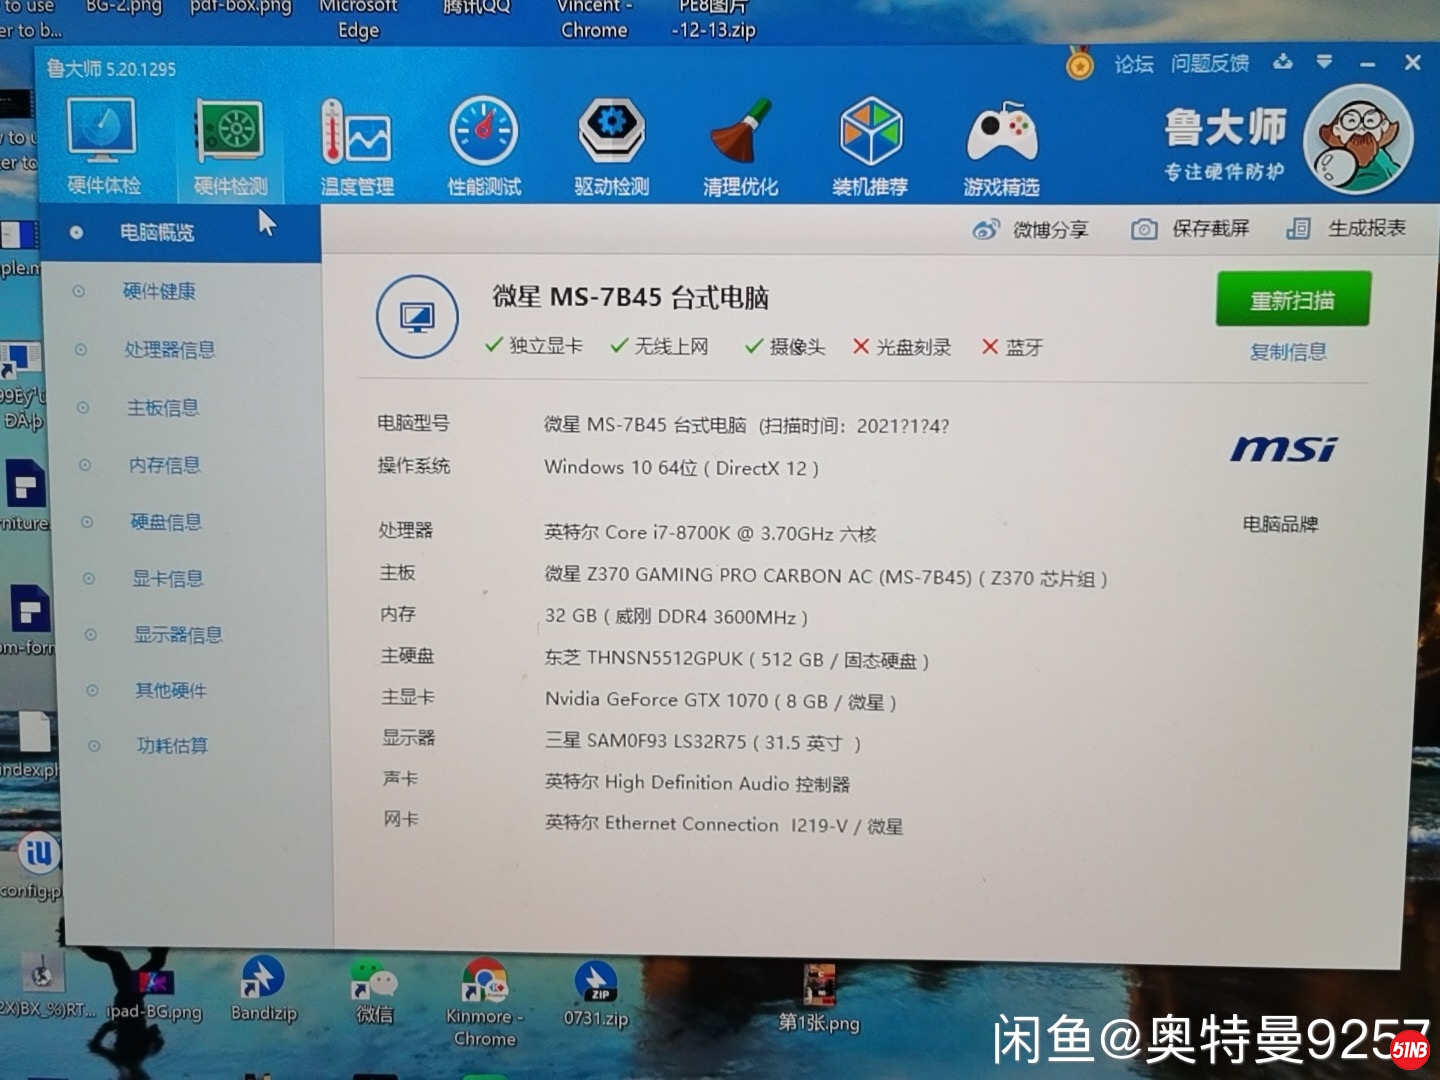Click the 复制信息 copy info link
This screenshot has width=1440, height=1080.
click(1288, 352)
